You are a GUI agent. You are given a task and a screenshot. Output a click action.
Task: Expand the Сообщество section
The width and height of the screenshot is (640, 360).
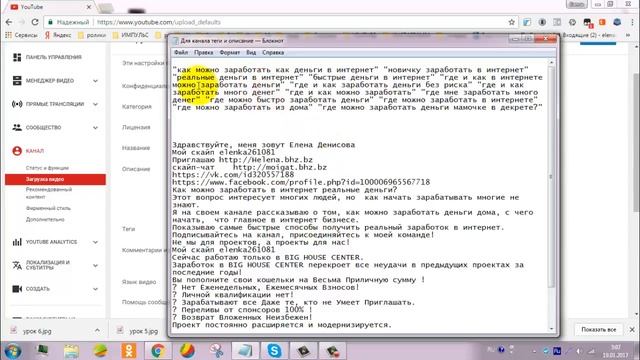pyautogui.click(x=95, y=128)
